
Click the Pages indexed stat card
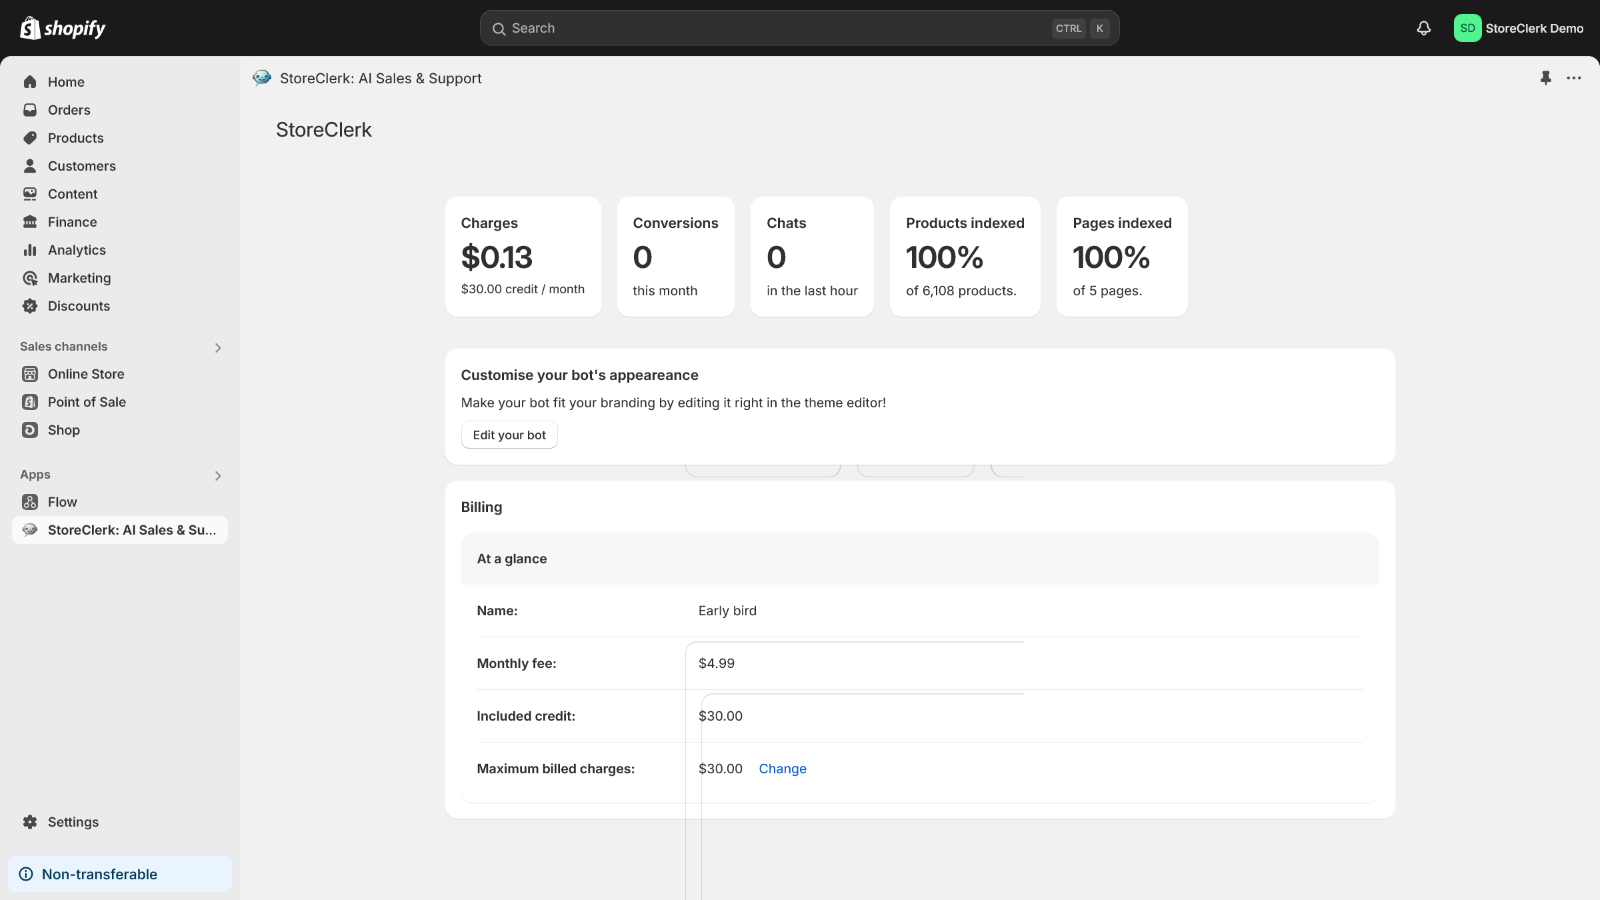pos(1122,257)
